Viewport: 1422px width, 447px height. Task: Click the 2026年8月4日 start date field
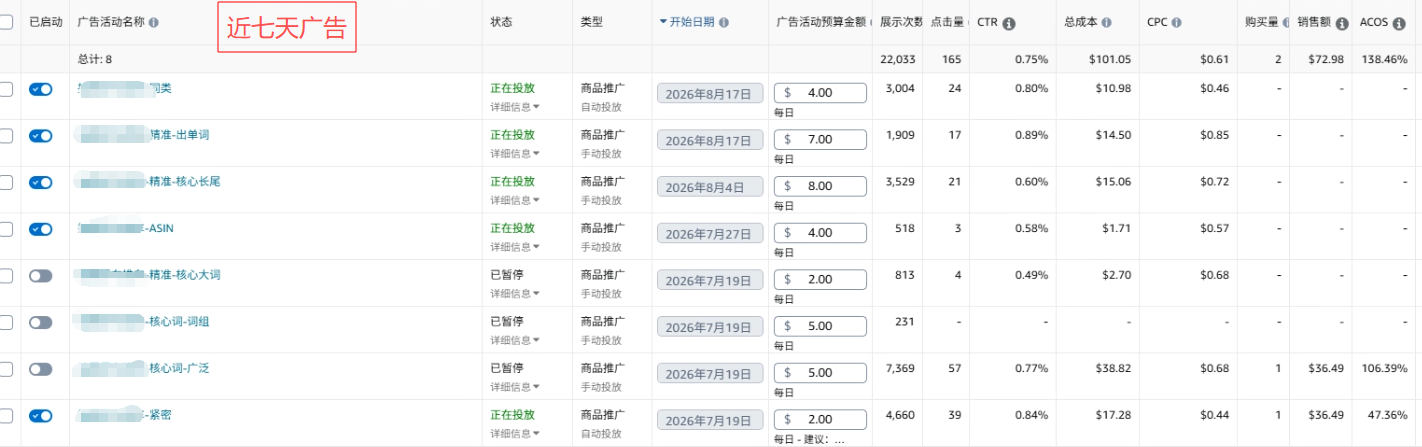710,187
